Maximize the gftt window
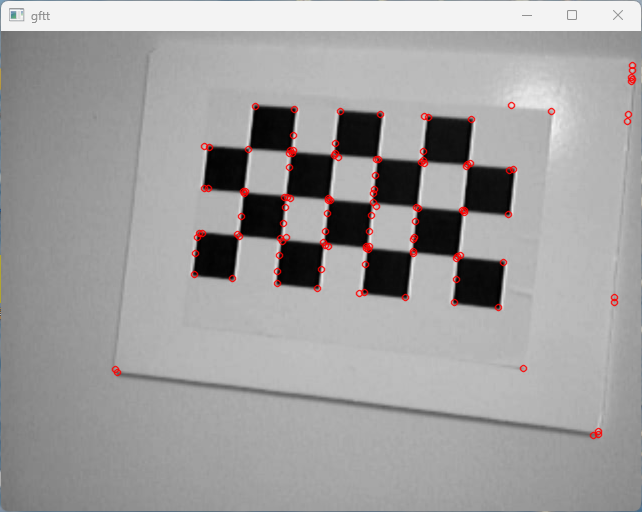Screen dimensions: 642x512 pyautogui.click(x=572, y=16)
